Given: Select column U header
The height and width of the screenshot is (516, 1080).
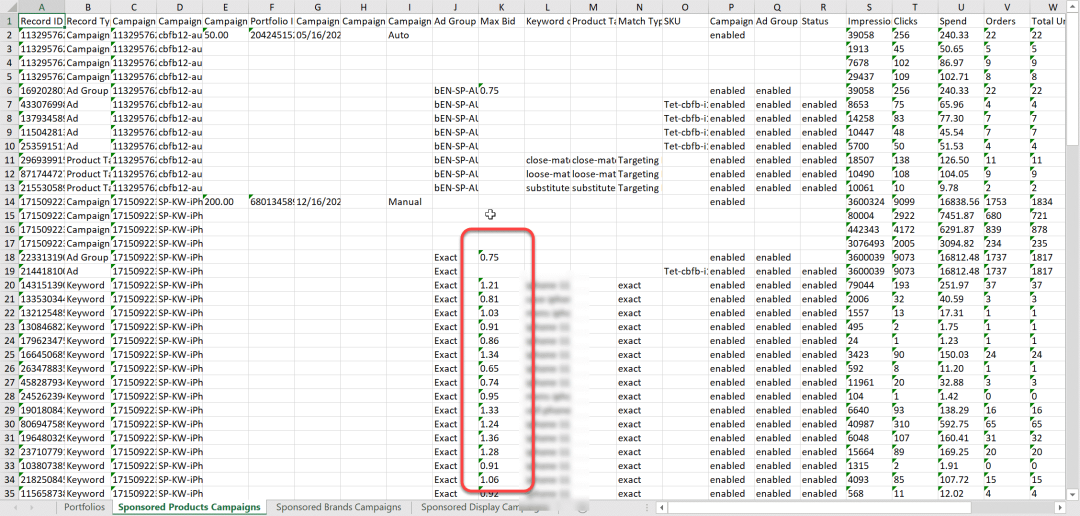Looking at the screenshot, I should click(x=960, y=7).
